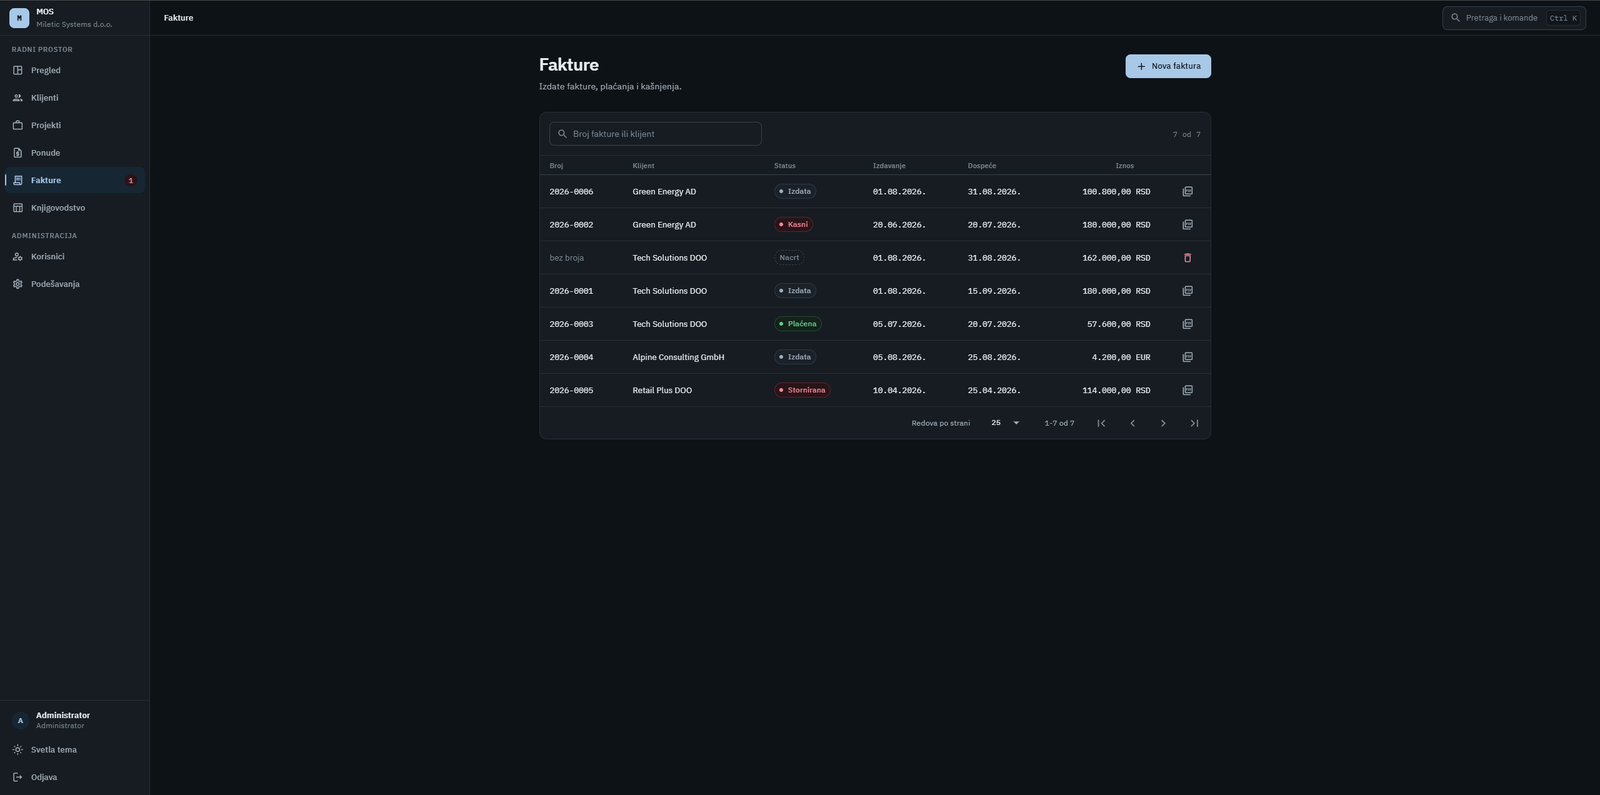Open Podešavanja from the administration menu
1600x795 pixels.
[x=75, y=284]
